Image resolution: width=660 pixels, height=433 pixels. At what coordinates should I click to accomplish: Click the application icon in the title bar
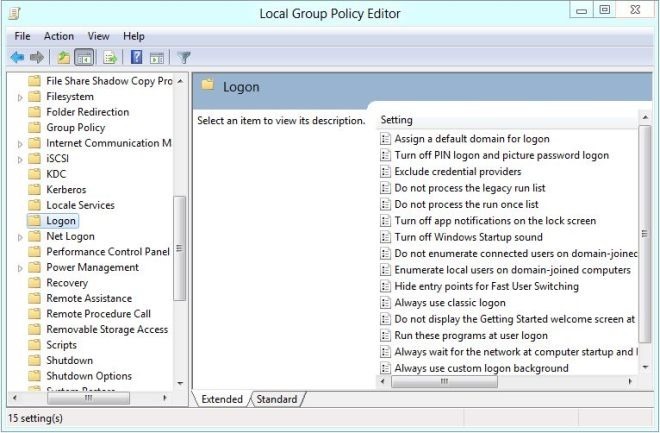click(14, 14)
